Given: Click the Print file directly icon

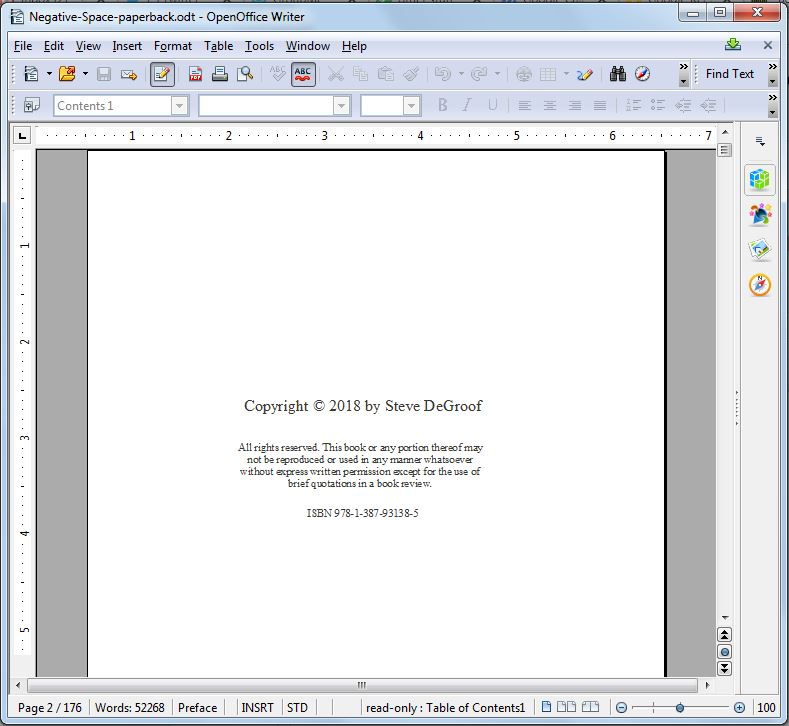Looking at the screenshot, I should 219,74.
